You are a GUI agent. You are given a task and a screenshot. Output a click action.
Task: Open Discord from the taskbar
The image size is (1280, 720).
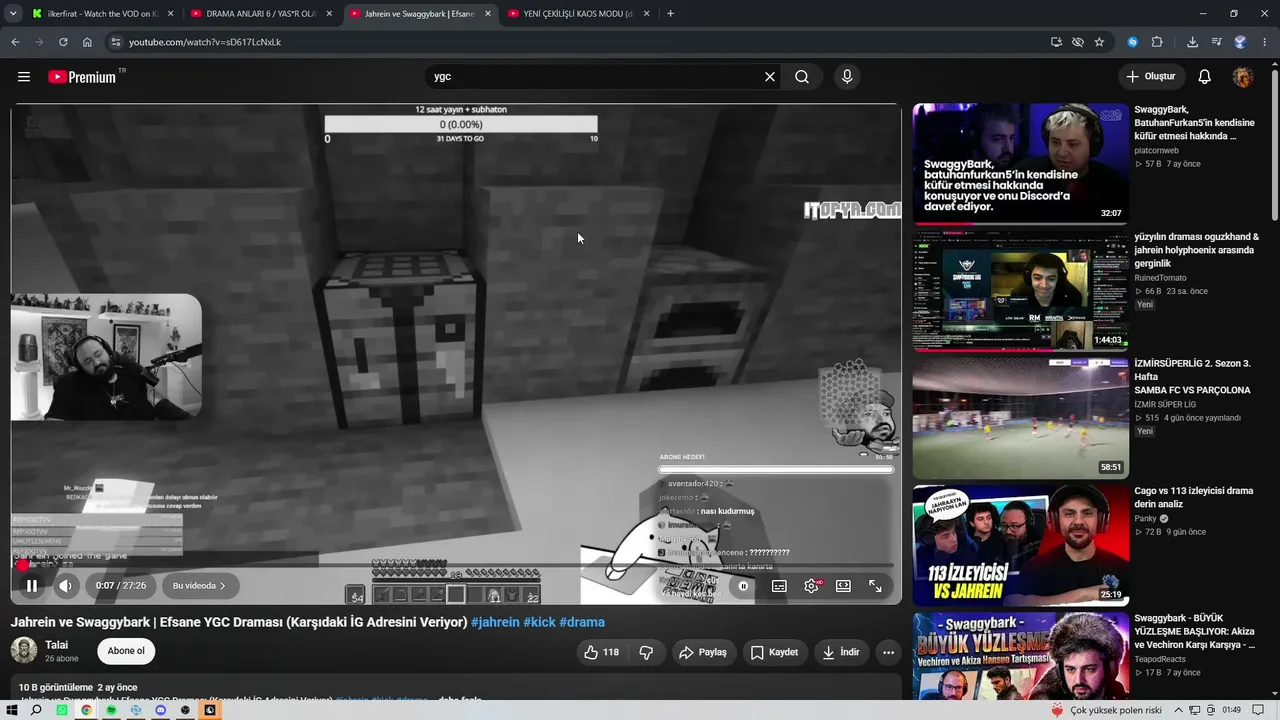tap(161, 710)
